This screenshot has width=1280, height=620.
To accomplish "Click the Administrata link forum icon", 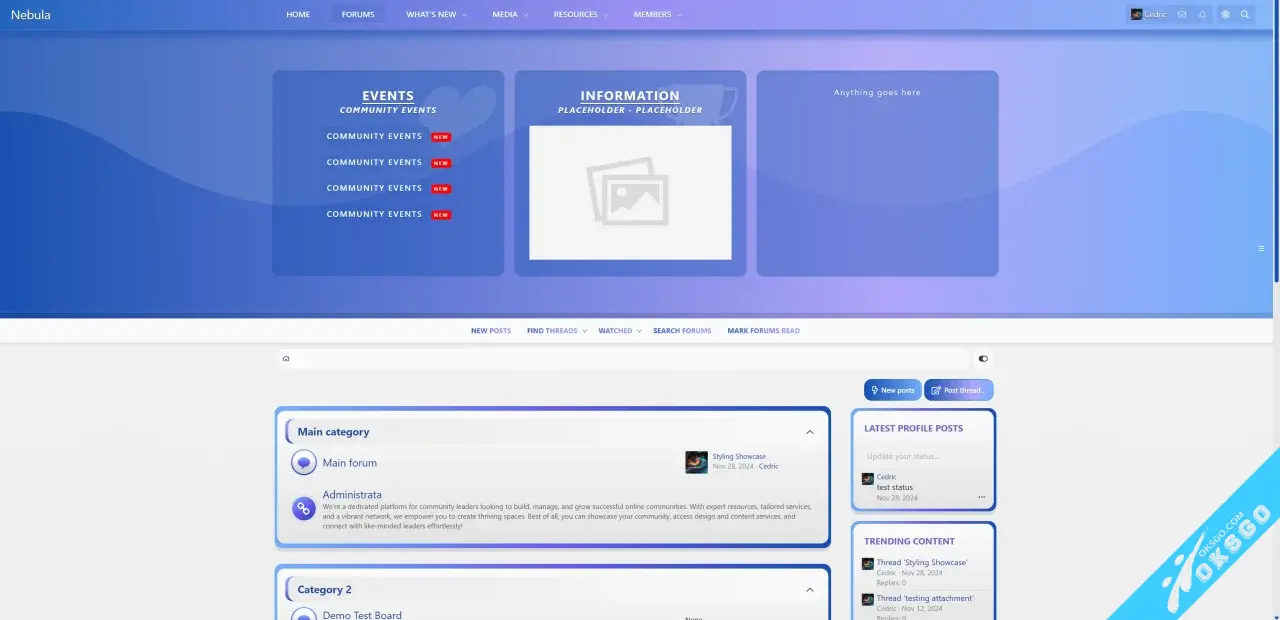I will click(304, 508).
